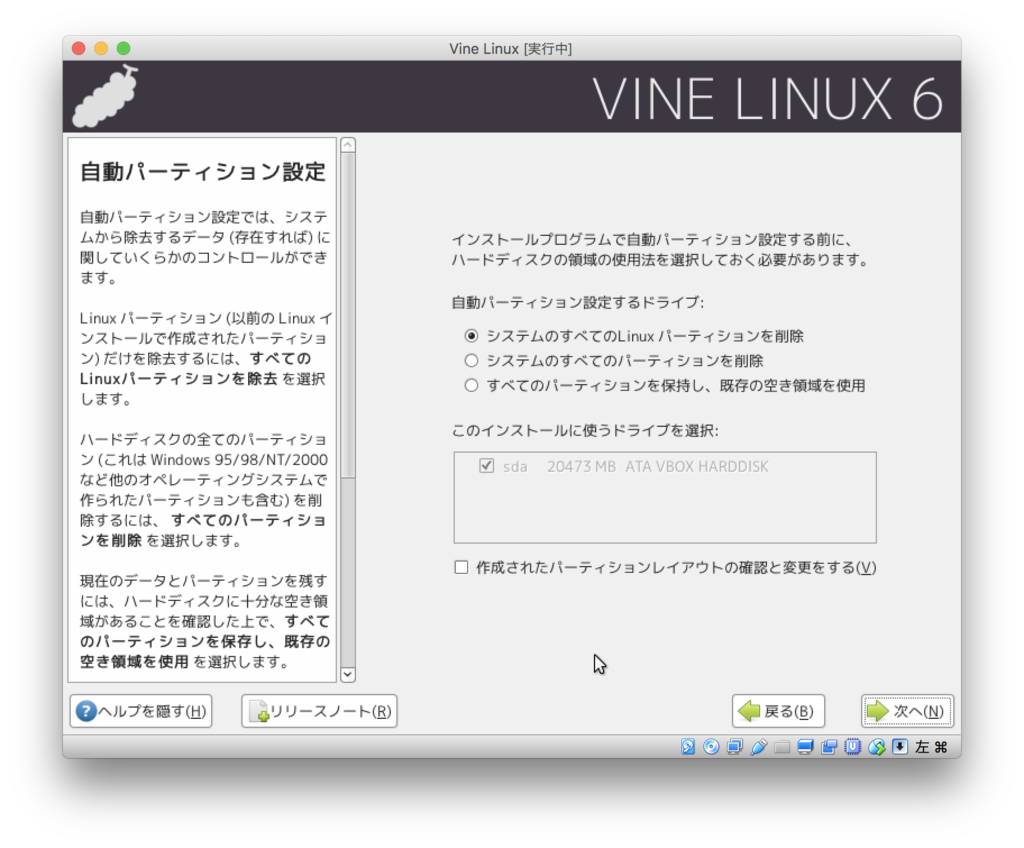The image size is (1024, 848).
Task: Close the Vine Linux VM window
Action: point(79,48)
